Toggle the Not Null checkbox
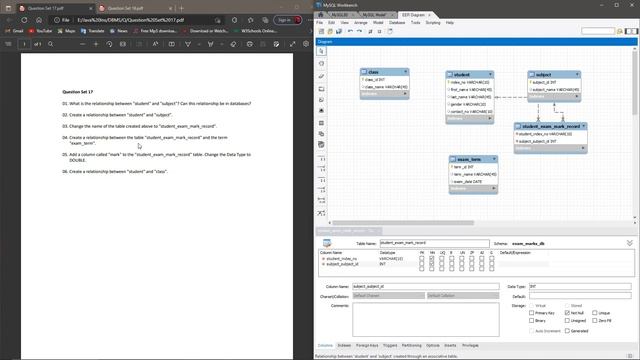The image size is (640, 360). pos(567,313)
